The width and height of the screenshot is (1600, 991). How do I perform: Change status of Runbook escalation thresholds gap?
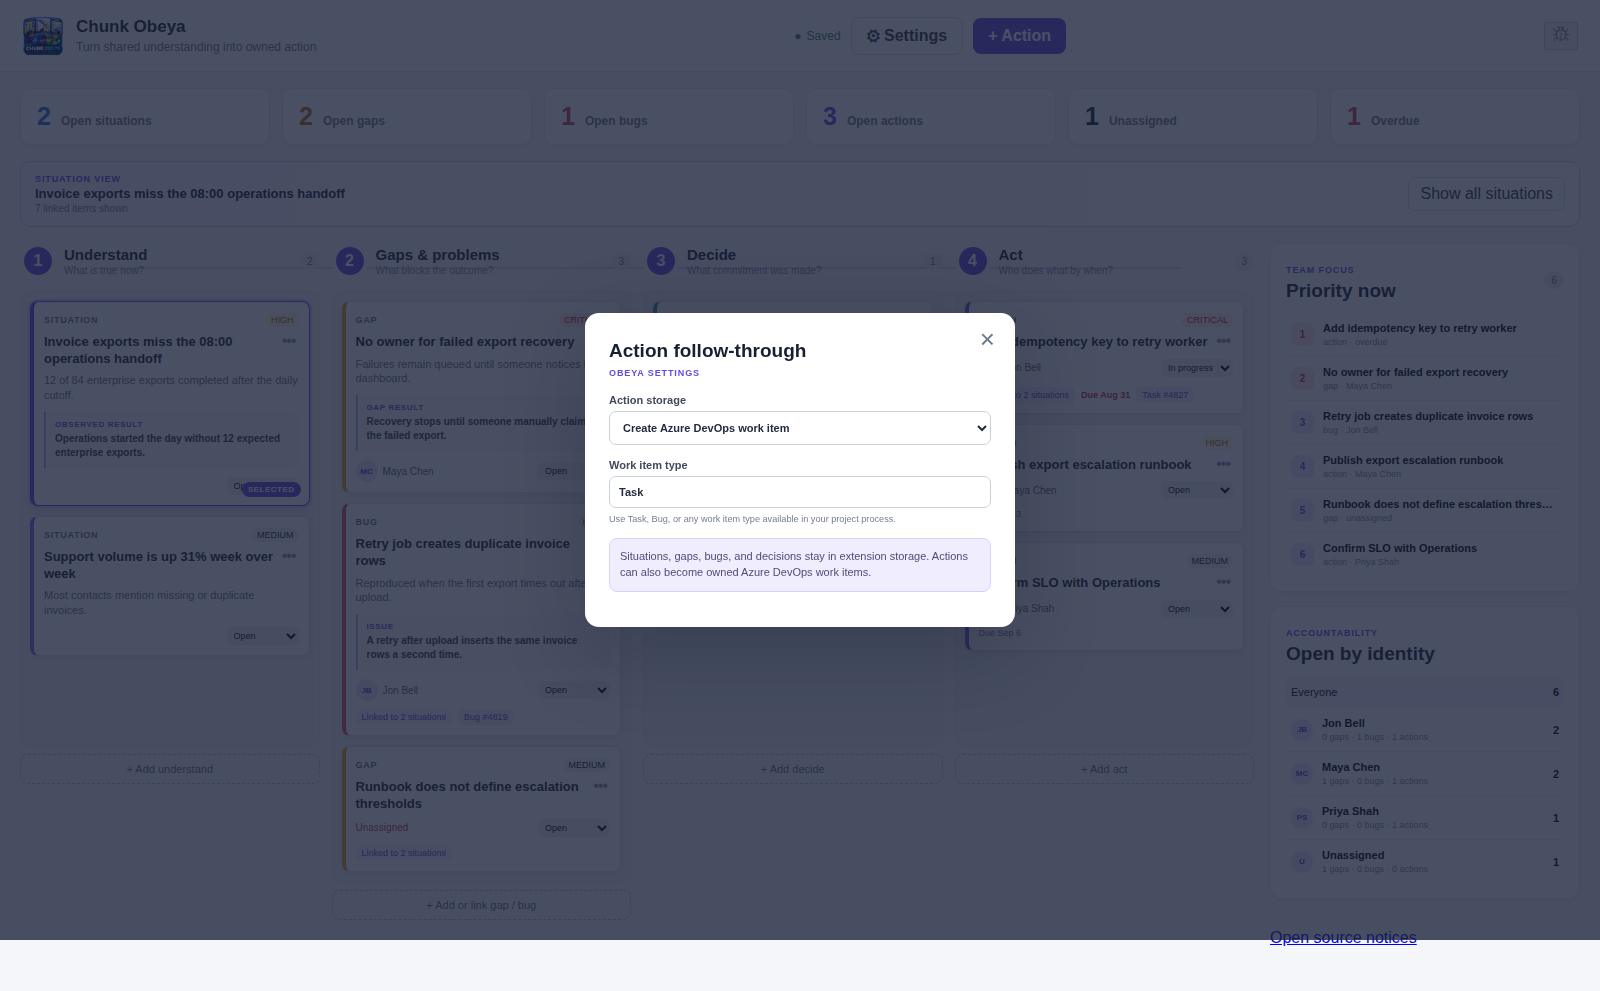coord(575,828)
